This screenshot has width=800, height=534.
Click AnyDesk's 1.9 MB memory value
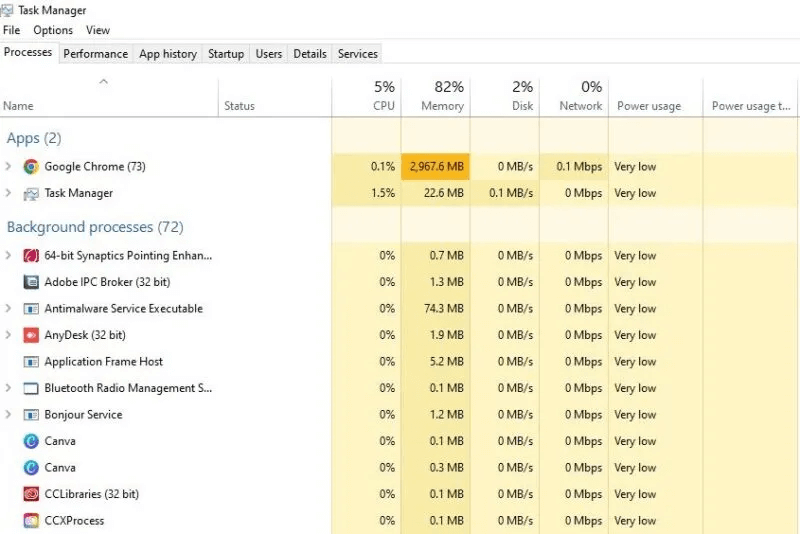(446, 335)
